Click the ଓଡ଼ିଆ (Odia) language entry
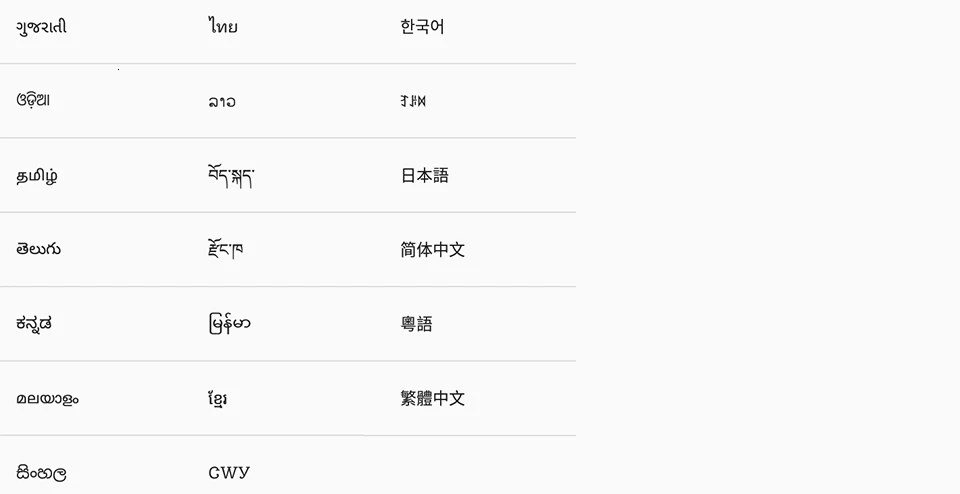 coord(33,100)
